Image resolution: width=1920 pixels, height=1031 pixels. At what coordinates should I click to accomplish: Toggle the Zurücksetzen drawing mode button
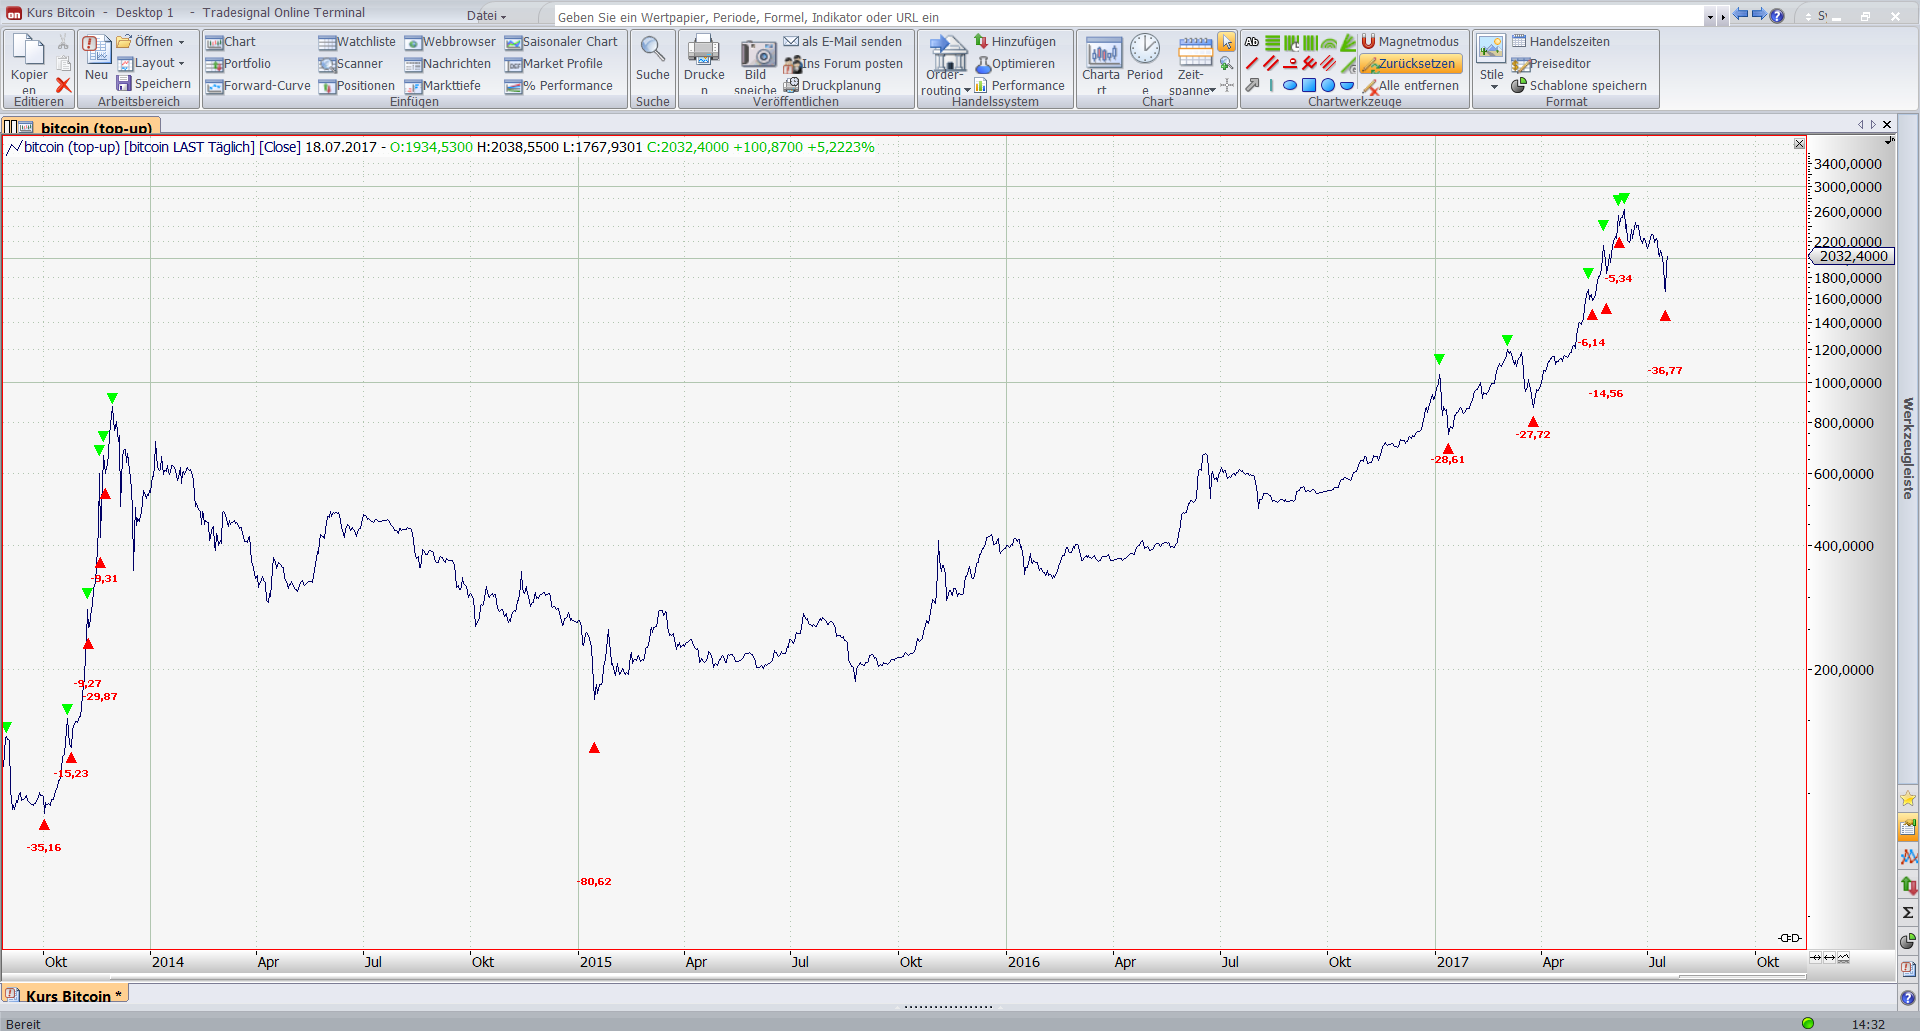(1410, 64)
